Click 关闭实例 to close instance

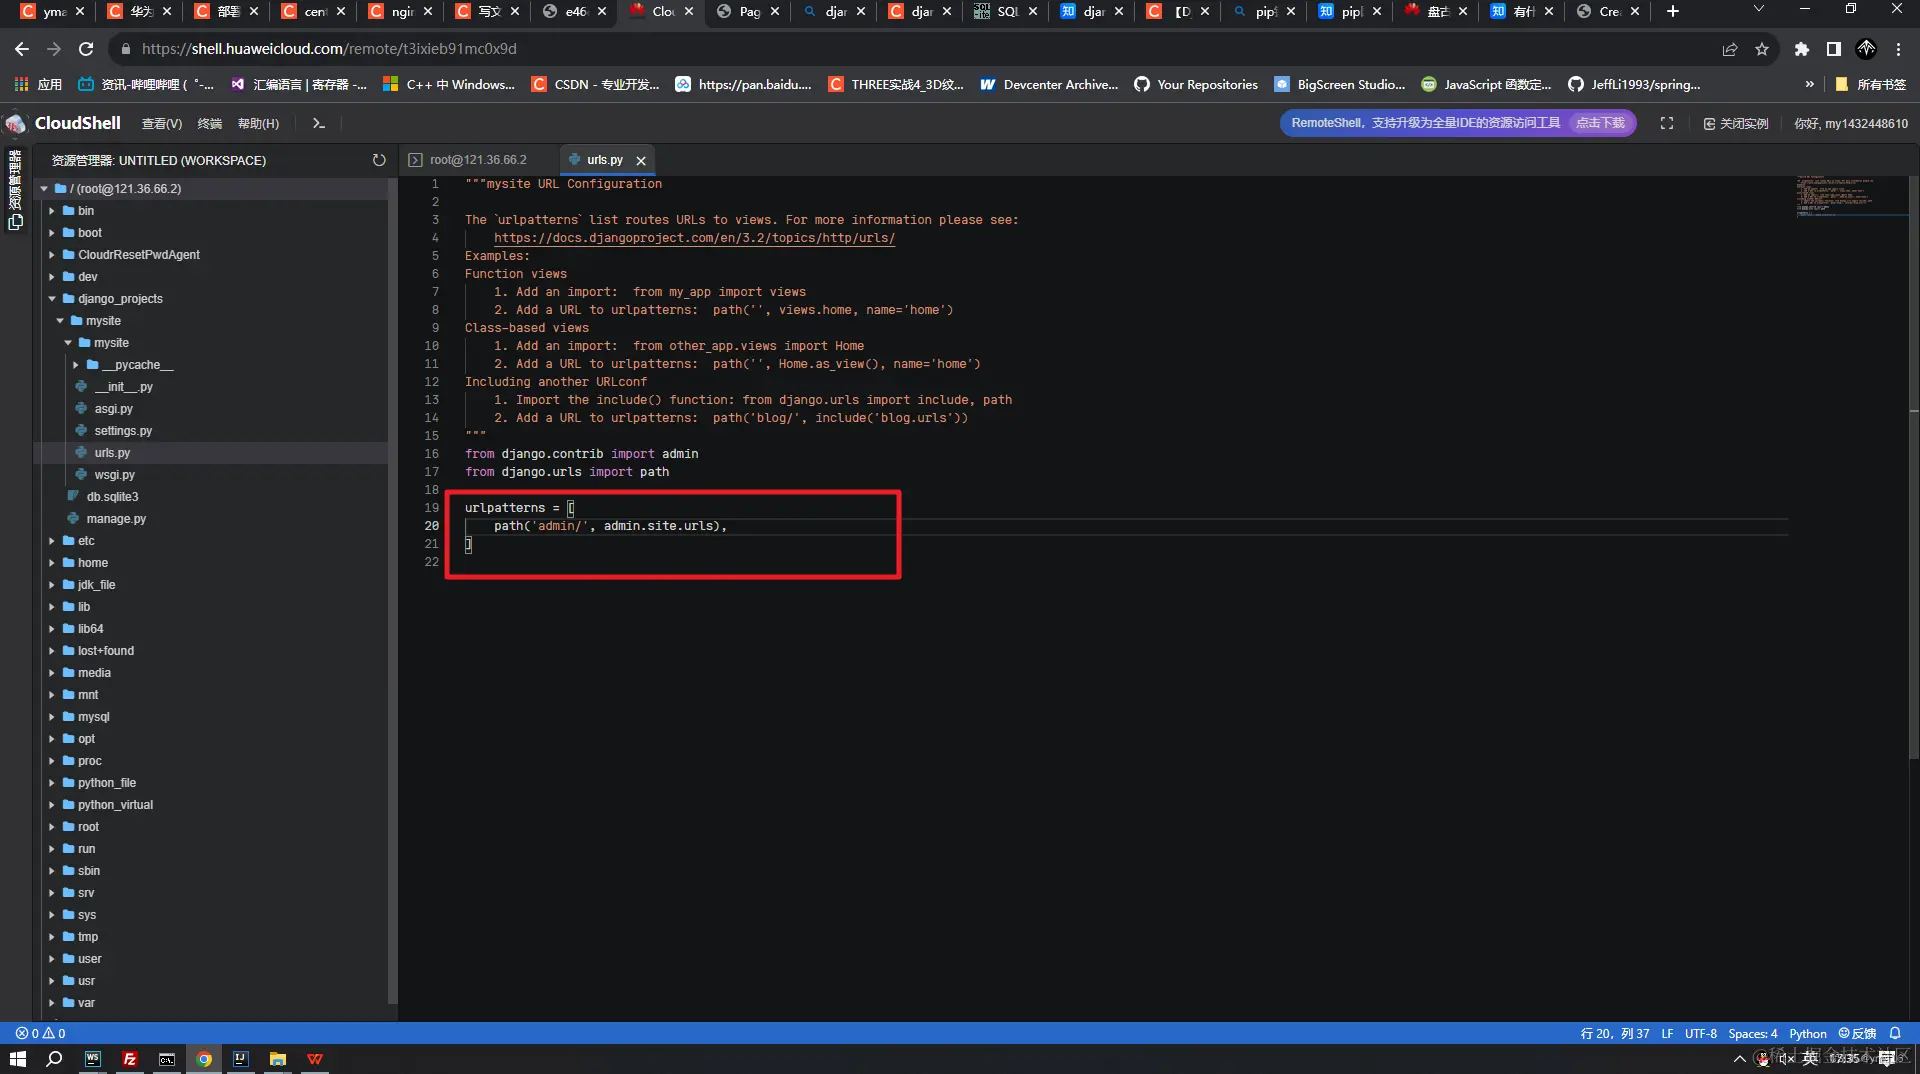[x=1736, y=124]
